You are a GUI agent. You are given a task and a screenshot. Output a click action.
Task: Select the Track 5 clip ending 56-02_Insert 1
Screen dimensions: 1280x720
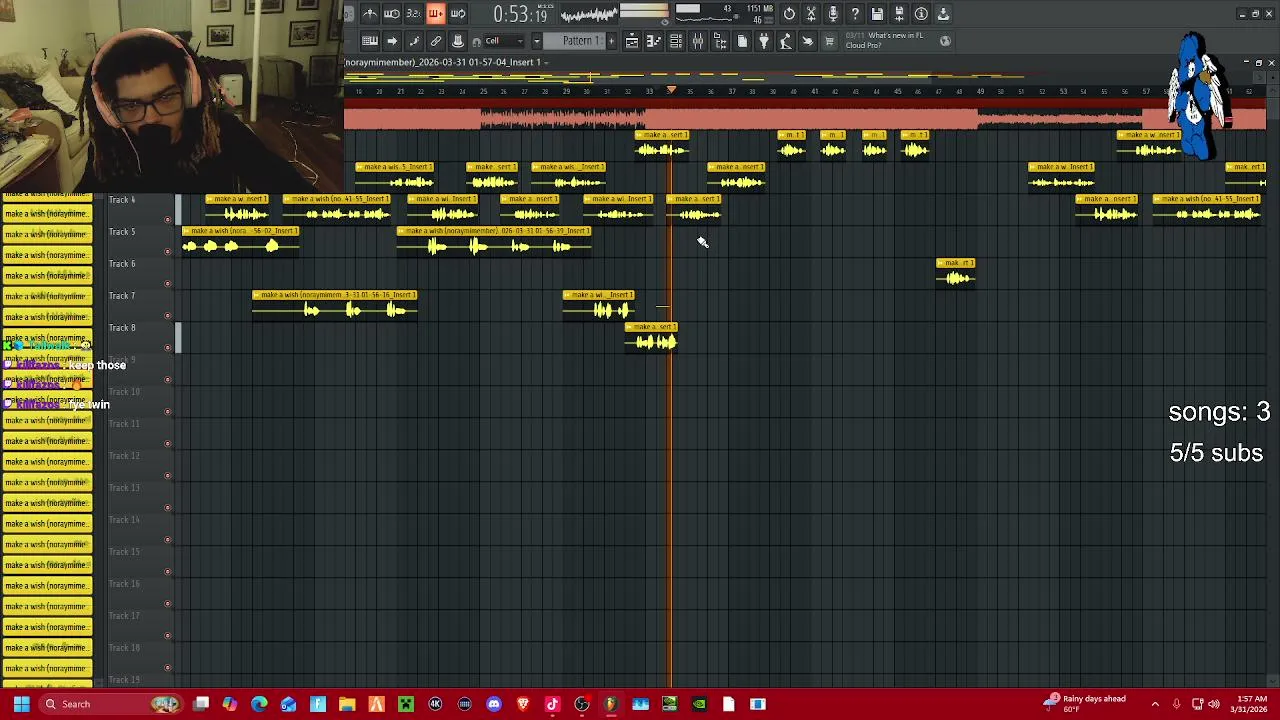tap(240, 240)
